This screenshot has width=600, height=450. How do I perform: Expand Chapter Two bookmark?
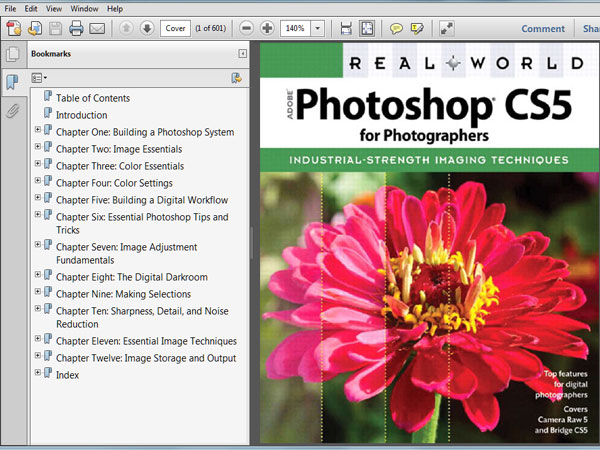[x=38, y=147]
